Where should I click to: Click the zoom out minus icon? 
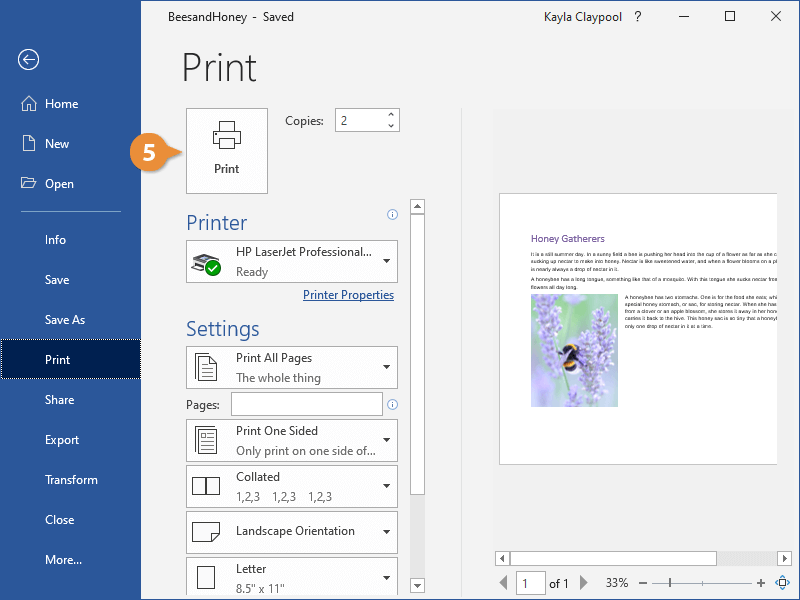point(643,583)
